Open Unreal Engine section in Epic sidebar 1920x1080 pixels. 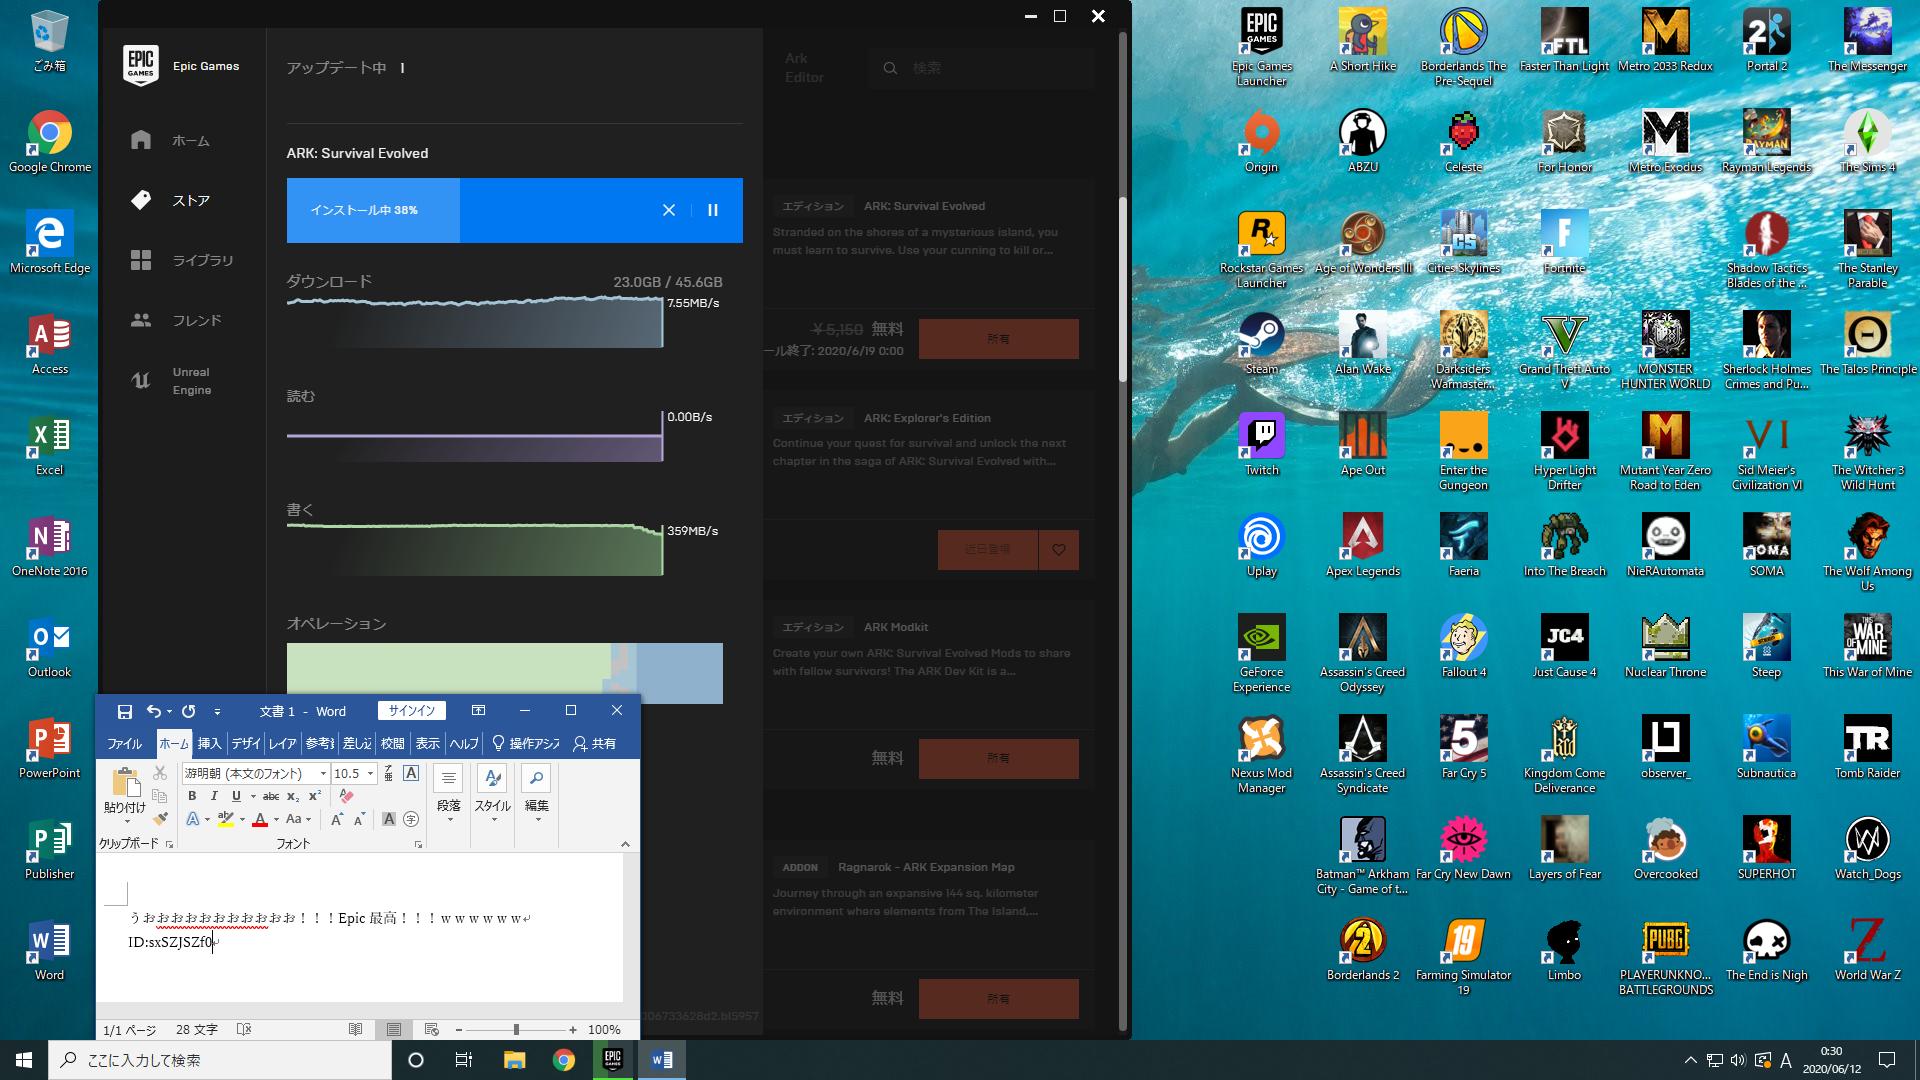[172, 381]
